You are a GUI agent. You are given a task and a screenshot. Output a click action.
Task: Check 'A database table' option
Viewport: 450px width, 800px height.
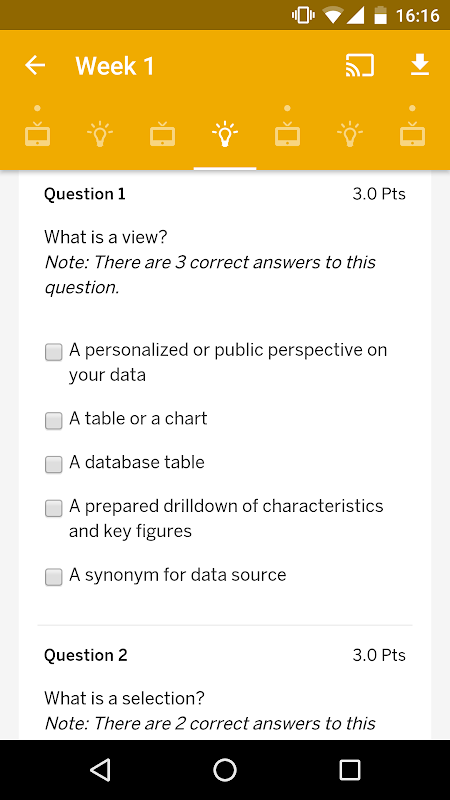coord(54,464)
